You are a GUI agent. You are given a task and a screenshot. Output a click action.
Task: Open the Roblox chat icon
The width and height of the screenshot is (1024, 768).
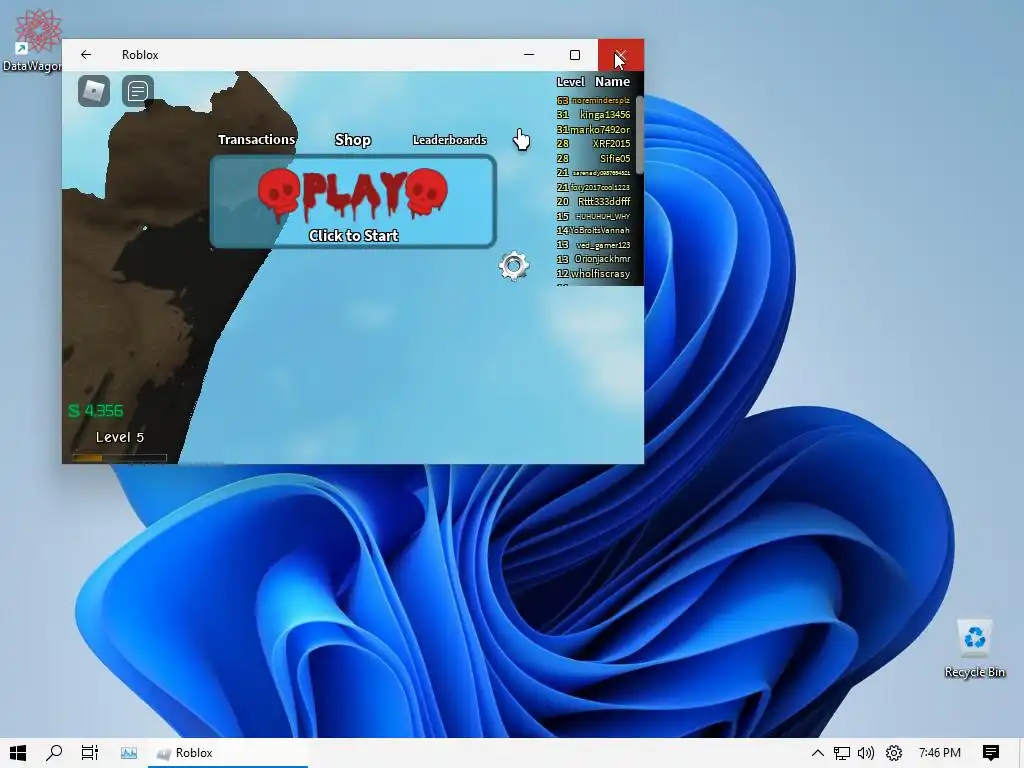(137, 91)
